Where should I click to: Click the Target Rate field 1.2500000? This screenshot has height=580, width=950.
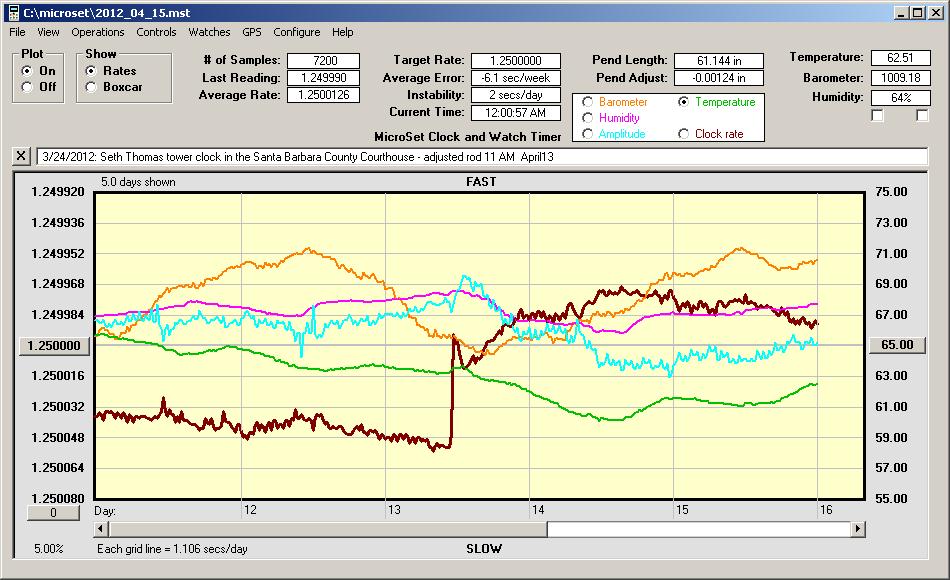coord(516,61)
